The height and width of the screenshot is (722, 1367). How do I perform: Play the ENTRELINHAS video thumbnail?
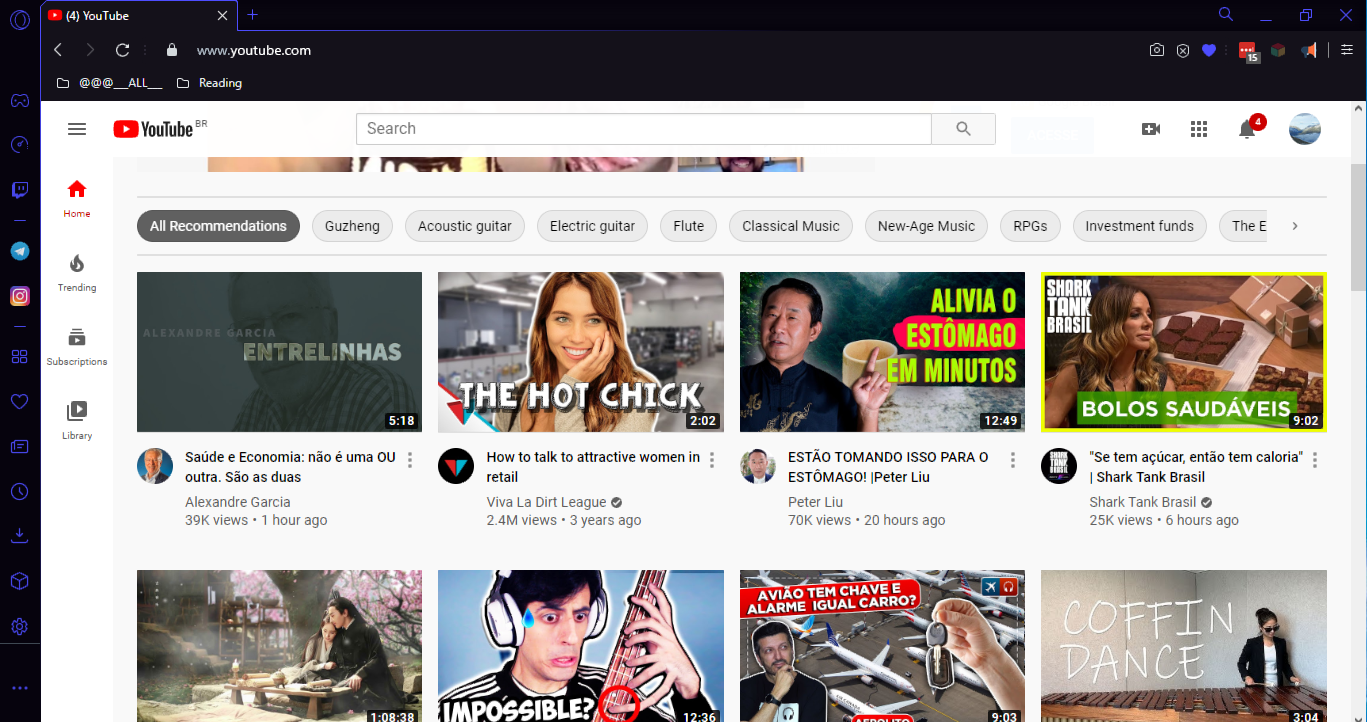279,352
